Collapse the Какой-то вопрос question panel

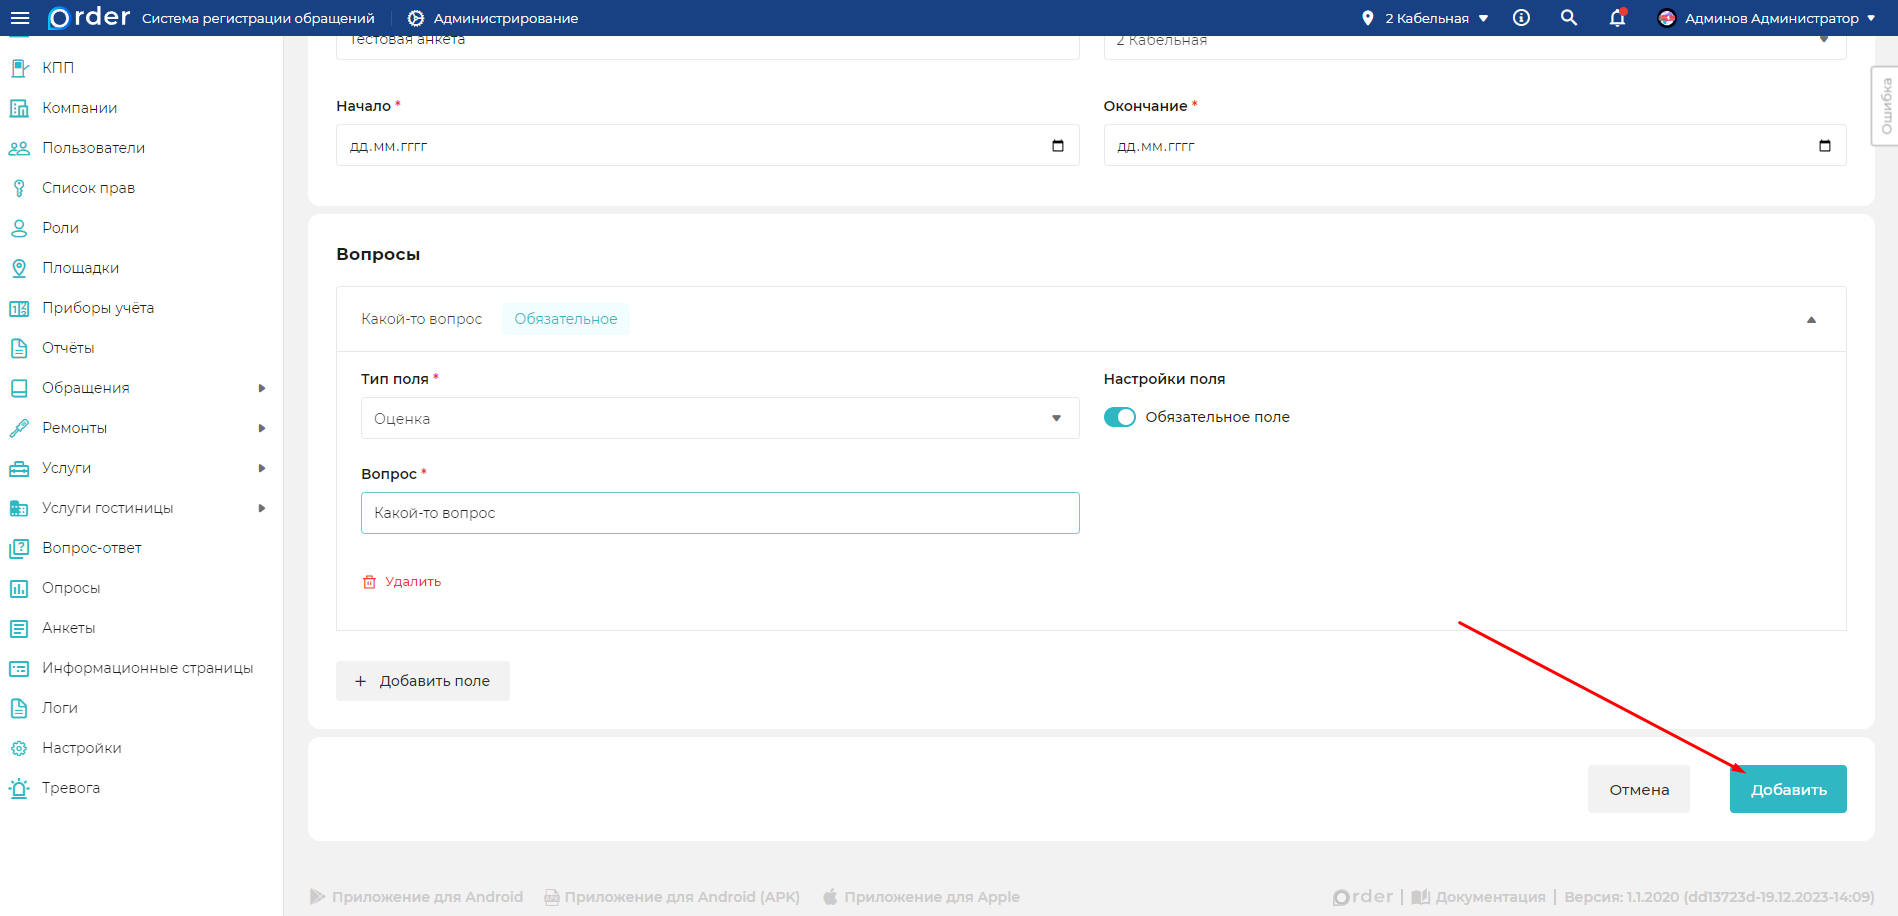tap(1811, 320)
